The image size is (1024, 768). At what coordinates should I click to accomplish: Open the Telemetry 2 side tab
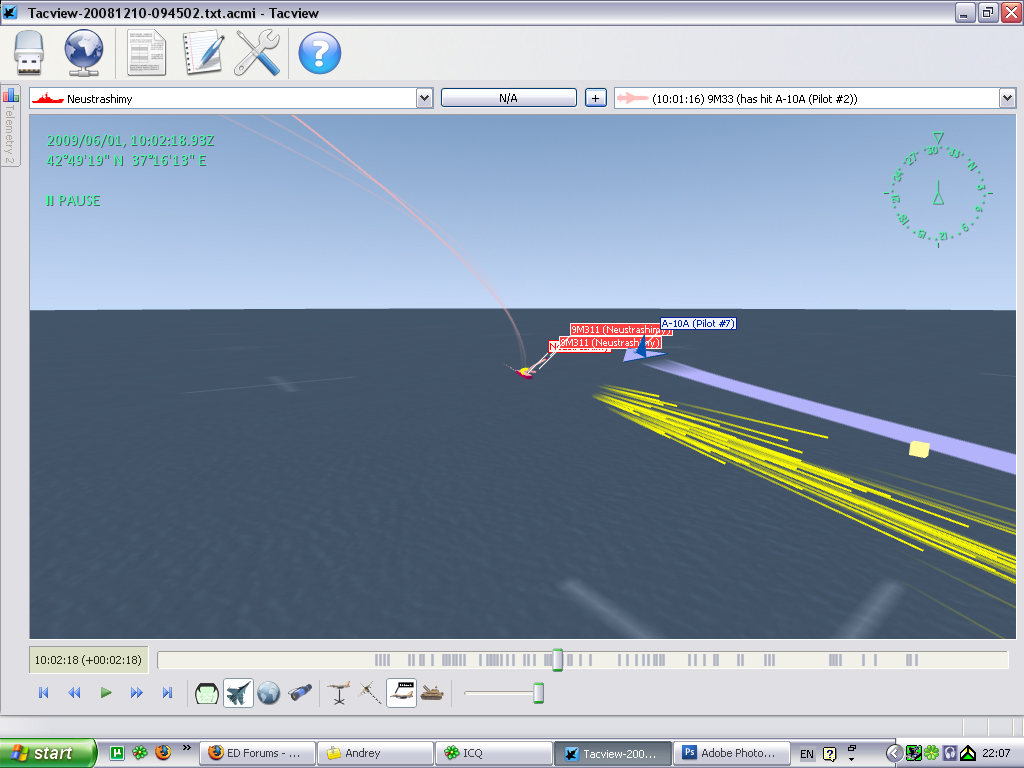10,126
